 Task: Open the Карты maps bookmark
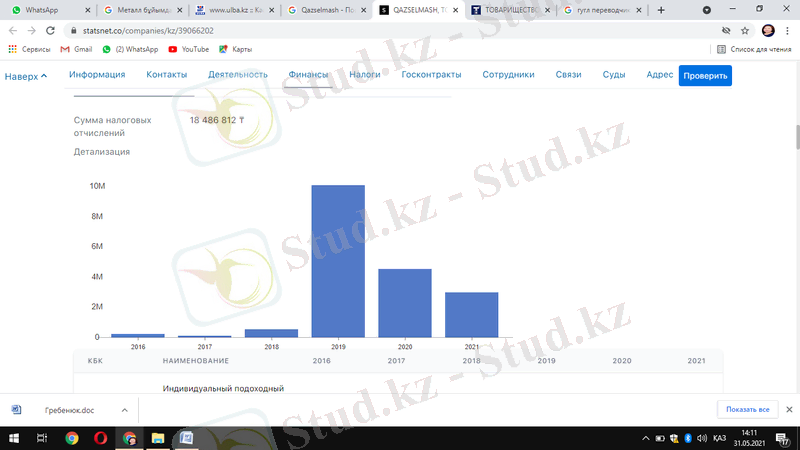[235, 49]
